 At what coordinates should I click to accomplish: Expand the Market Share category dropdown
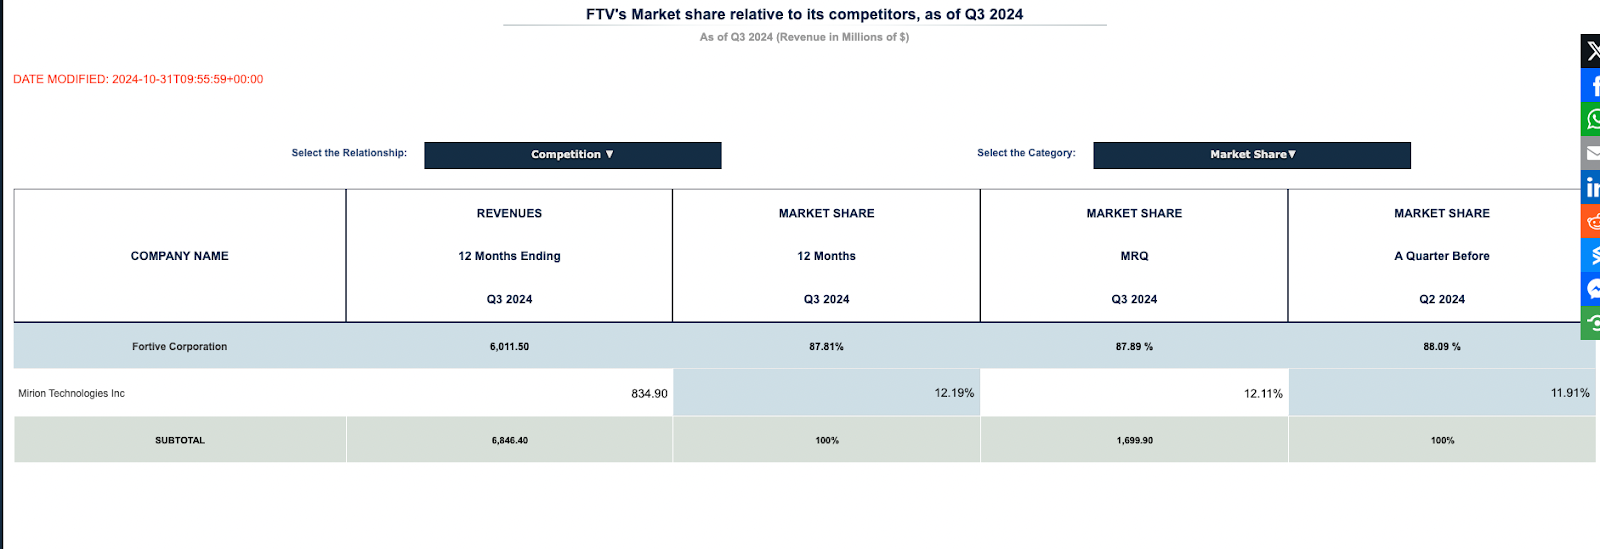1252,155
